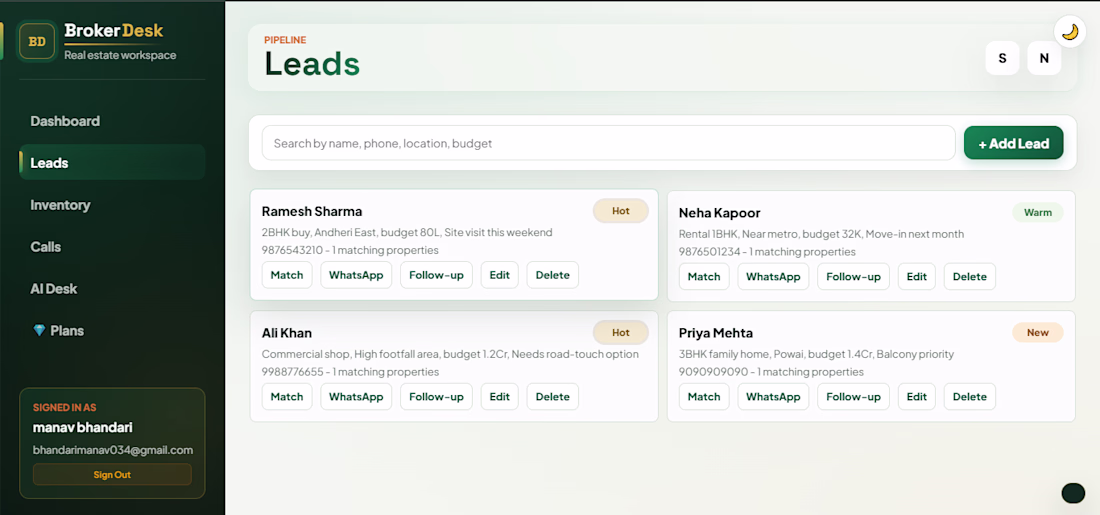1100x515 pixels.
Task: Click the + Add Lead button
Action: pos(1014,143)
